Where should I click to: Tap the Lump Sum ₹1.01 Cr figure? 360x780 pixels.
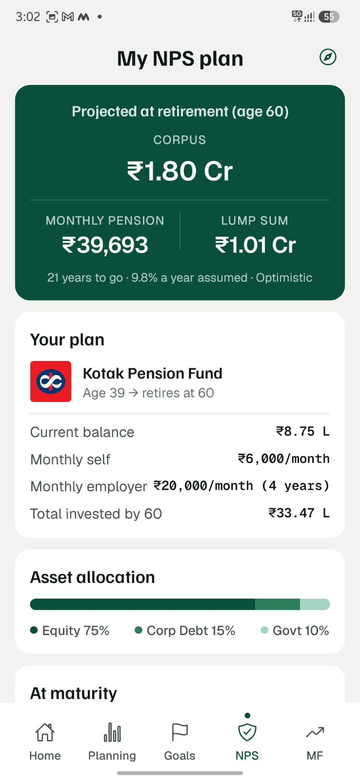click(255, 245)
